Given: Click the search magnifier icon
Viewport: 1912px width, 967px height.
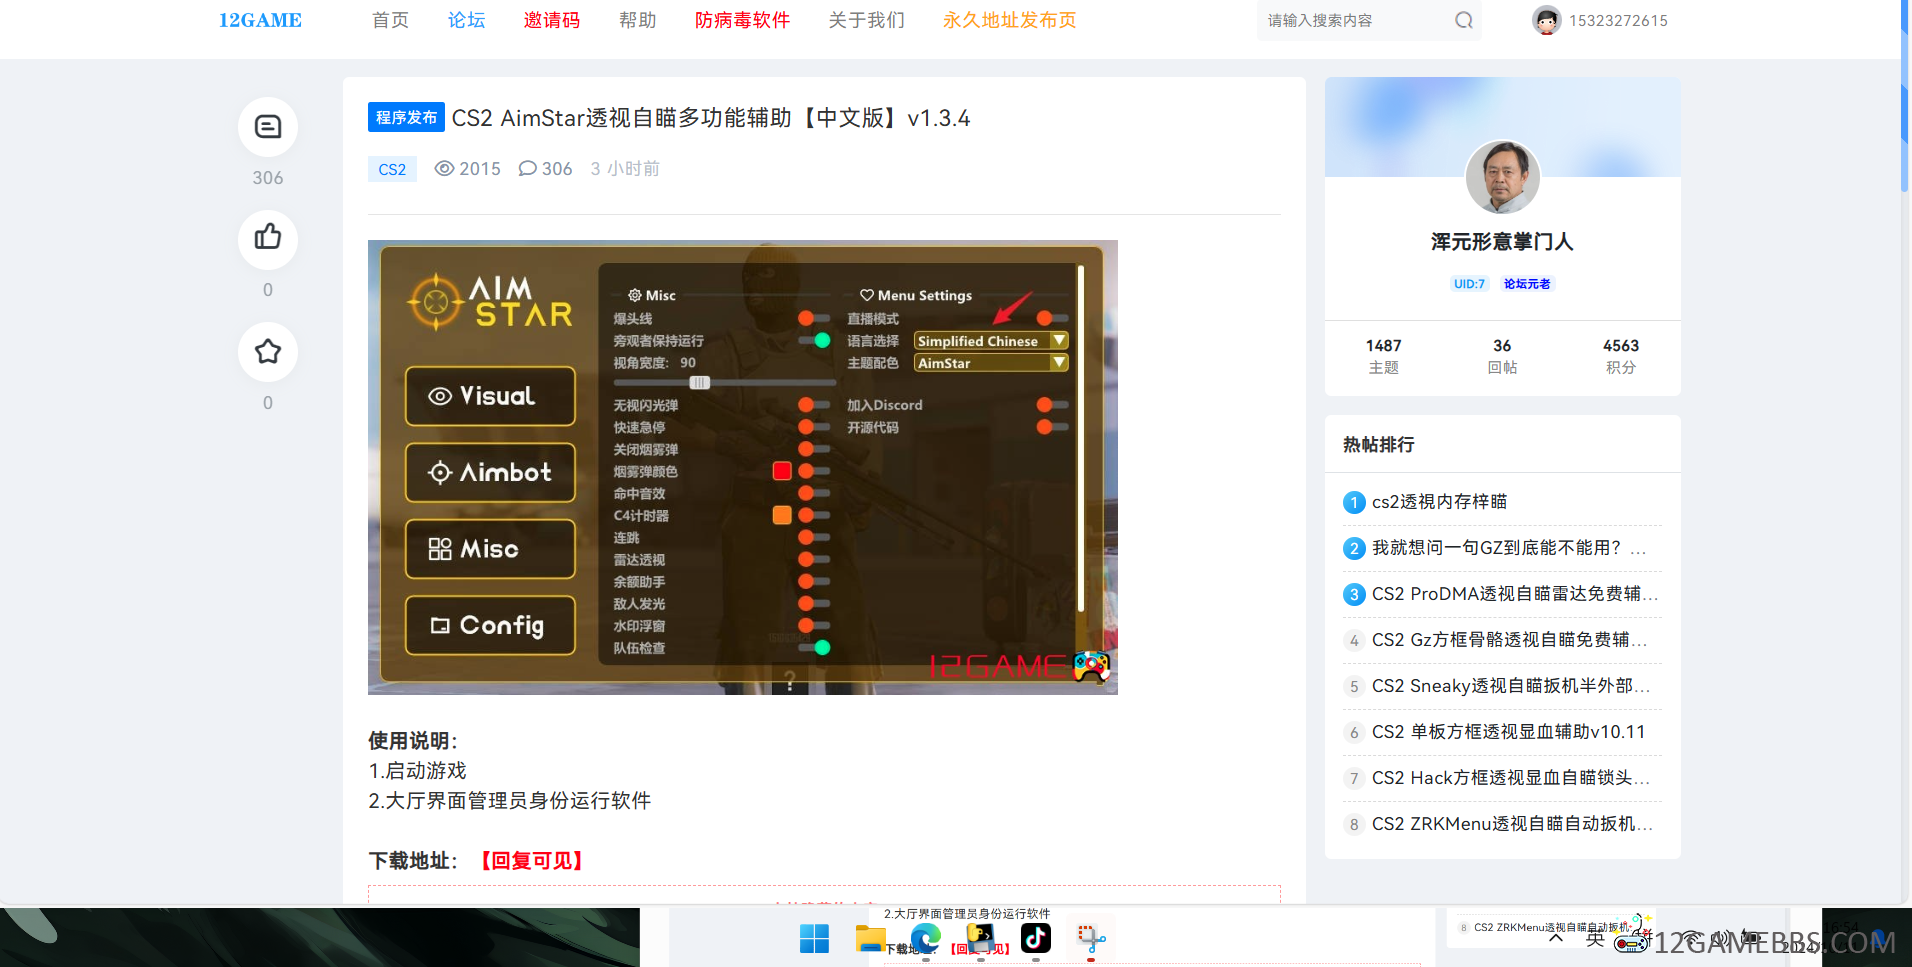Looking at the screenshot, I should pyautogui.click(x=1463, y=20).
